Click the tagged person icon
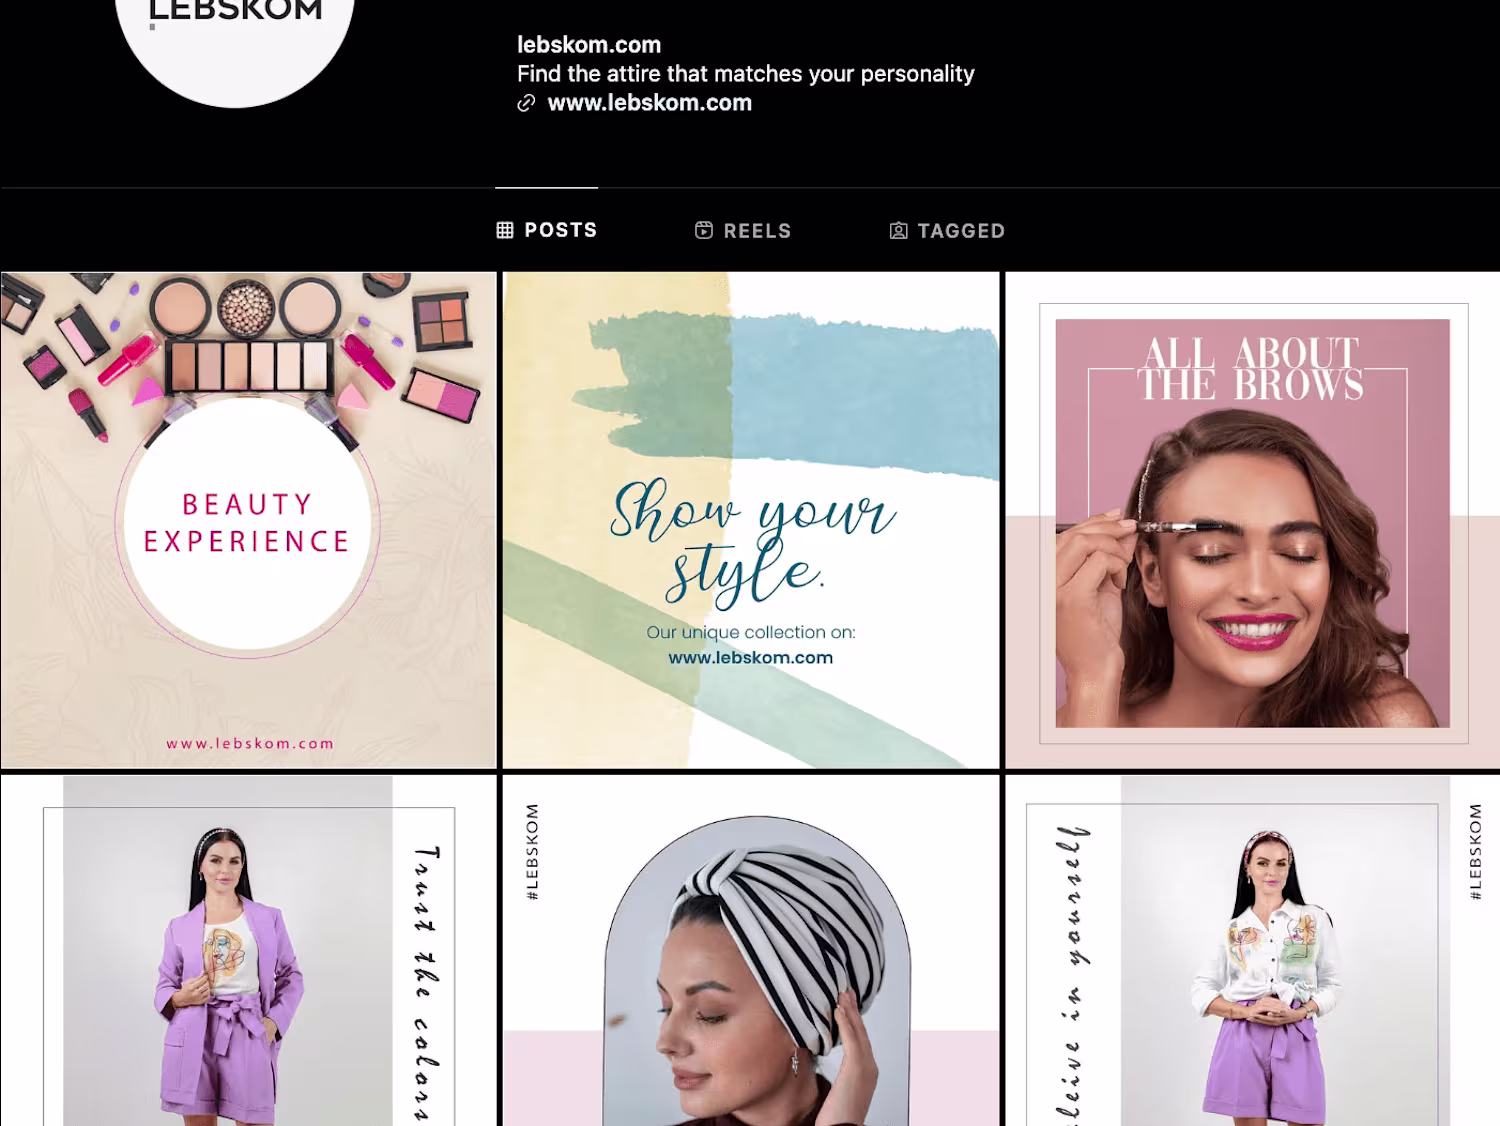Viewport: 1500px width, 1126px height. 899,230
